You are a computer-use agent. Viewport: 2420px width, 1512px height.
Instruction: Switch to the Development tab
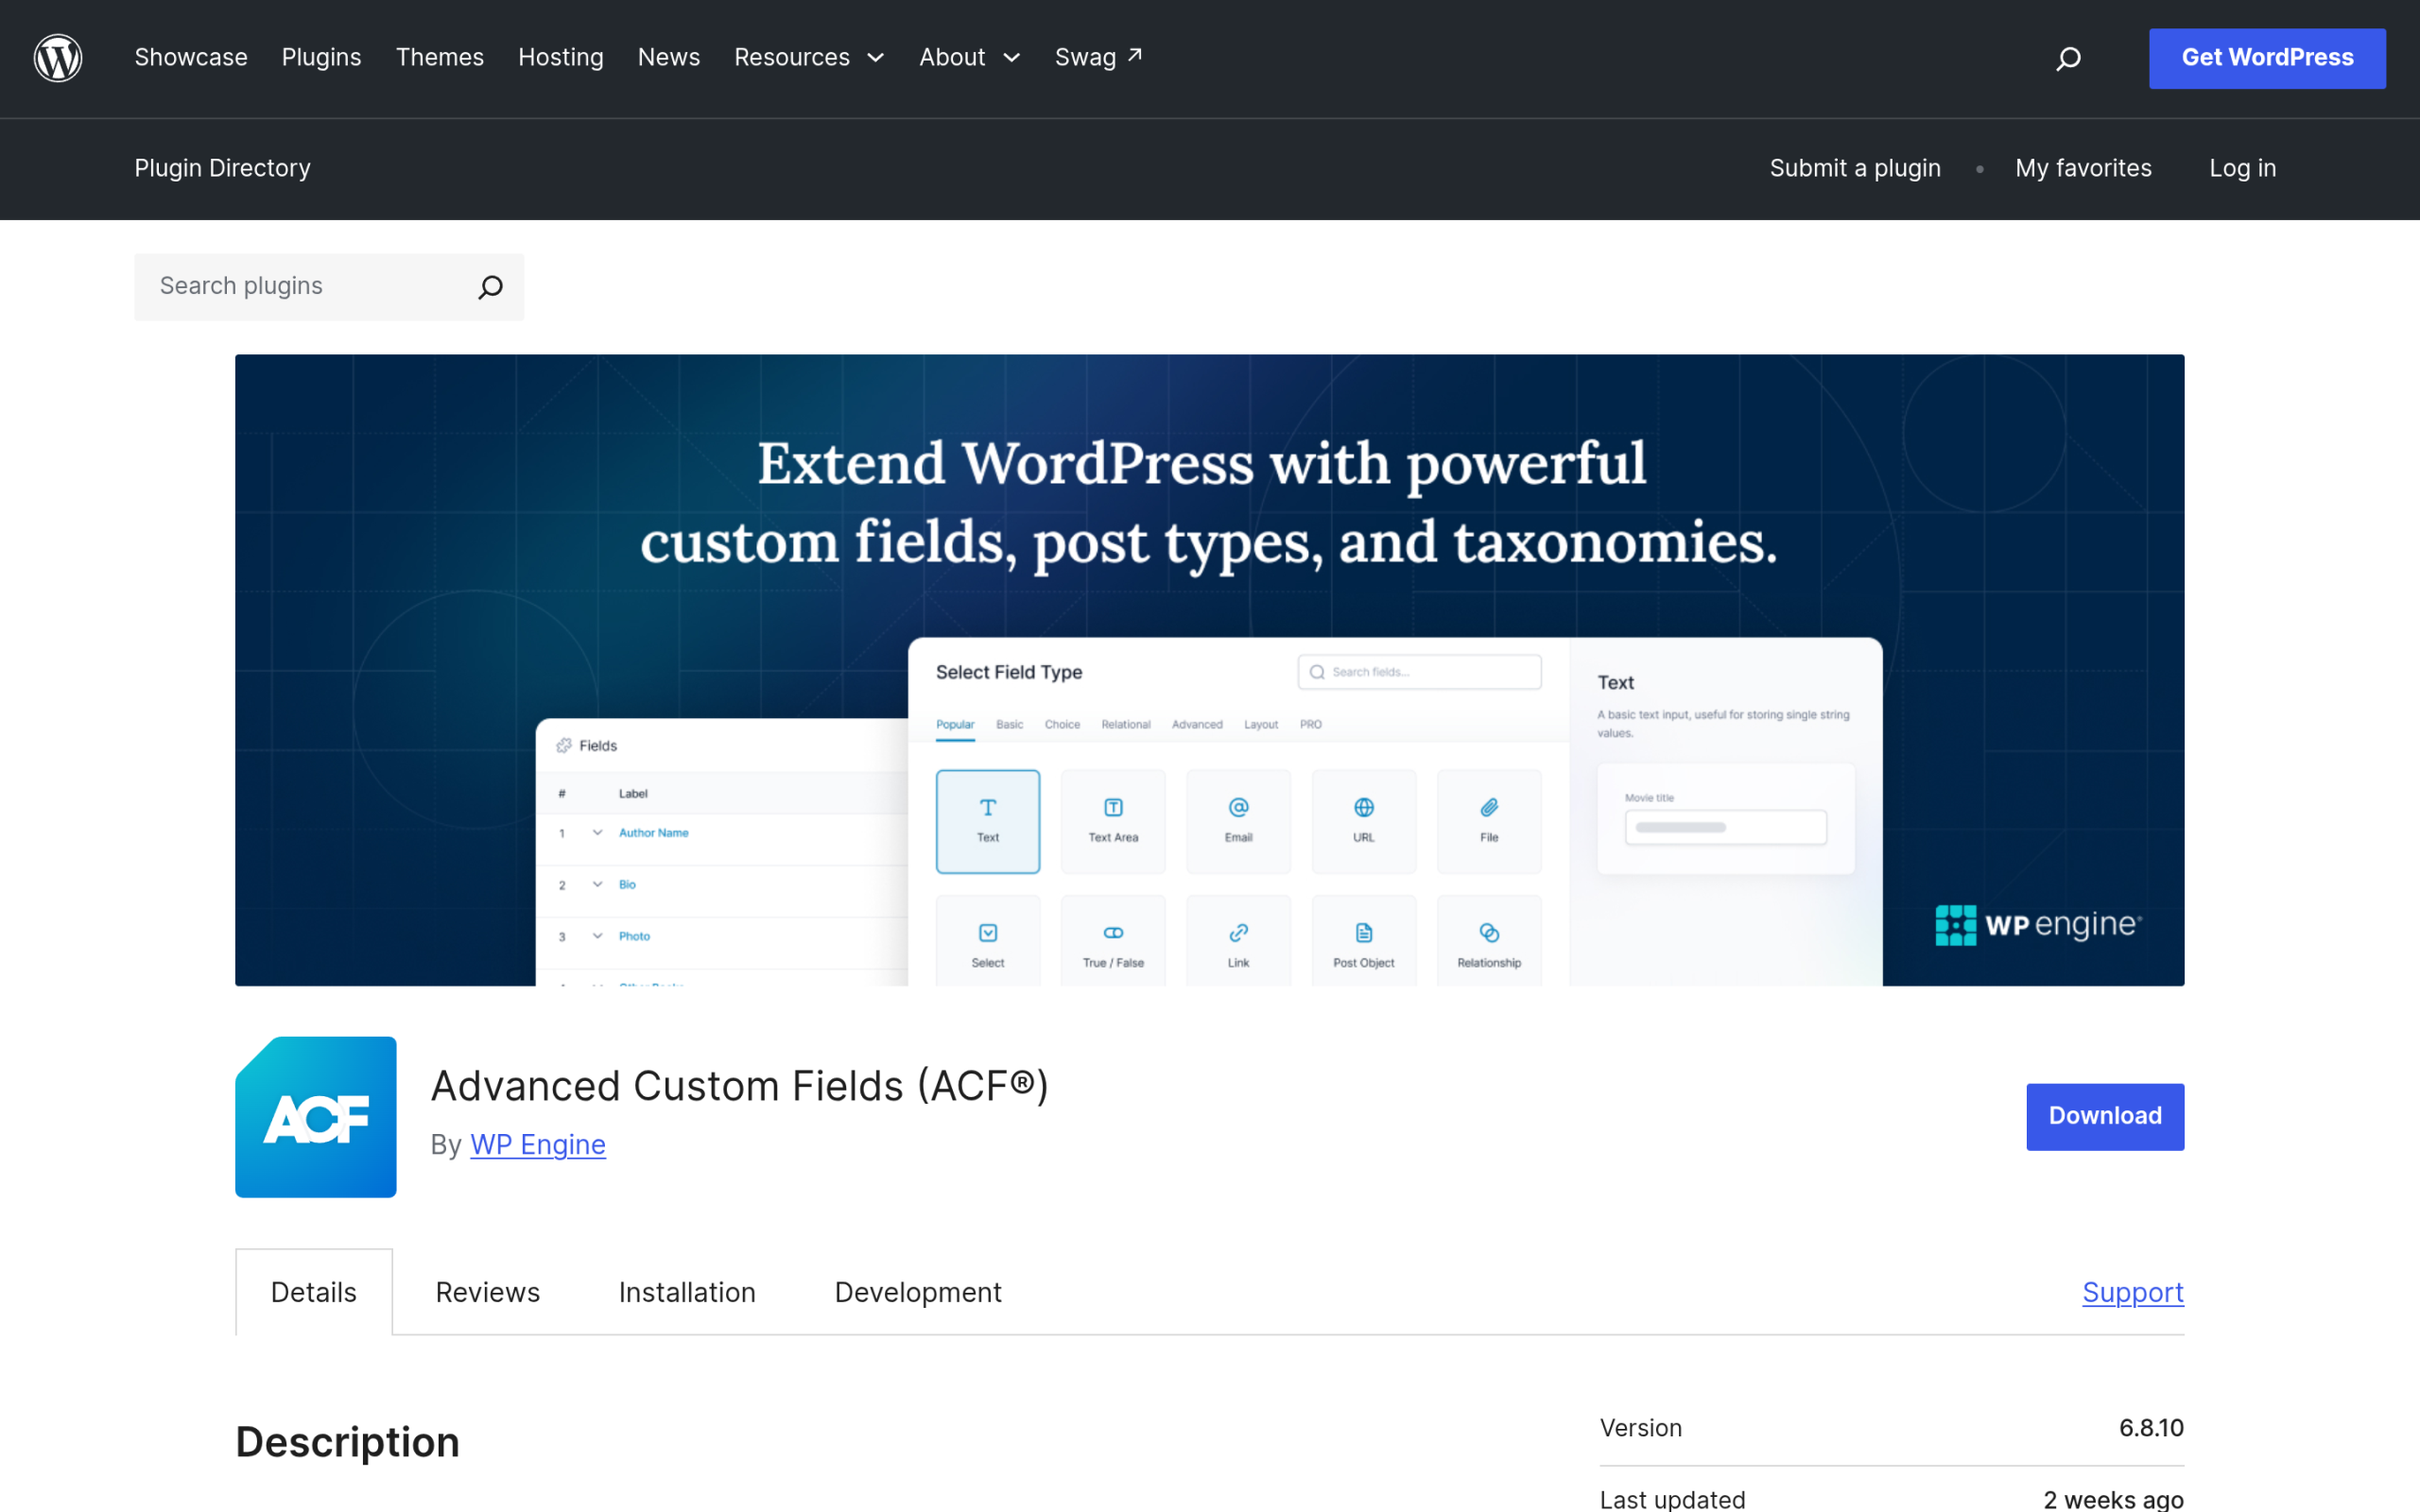pyautogui.click(x=918, y=1292)
